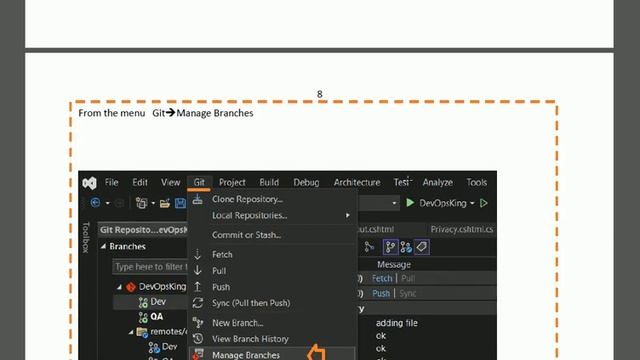640x360 pixels.
Task: Open the Test menu
Action: click(x=402, y=182)
